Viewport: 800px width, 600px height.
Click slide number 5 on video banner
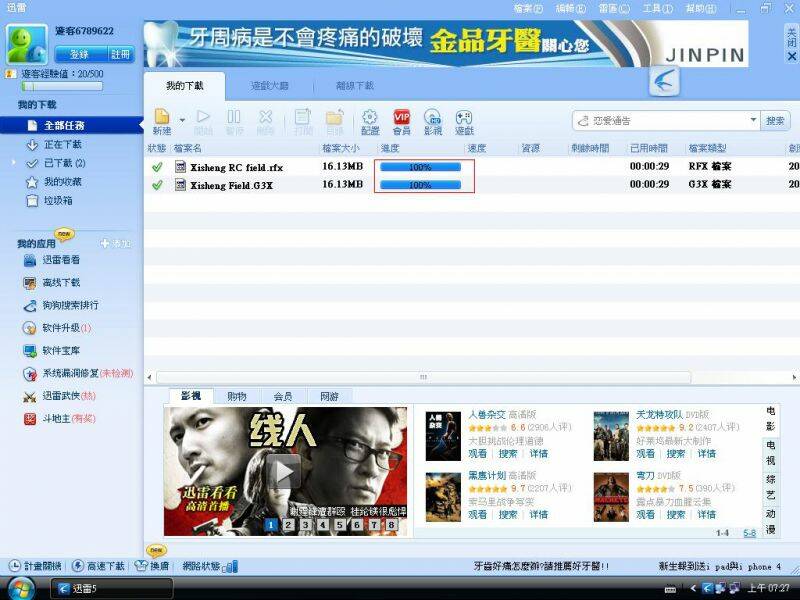pos(339,524)
